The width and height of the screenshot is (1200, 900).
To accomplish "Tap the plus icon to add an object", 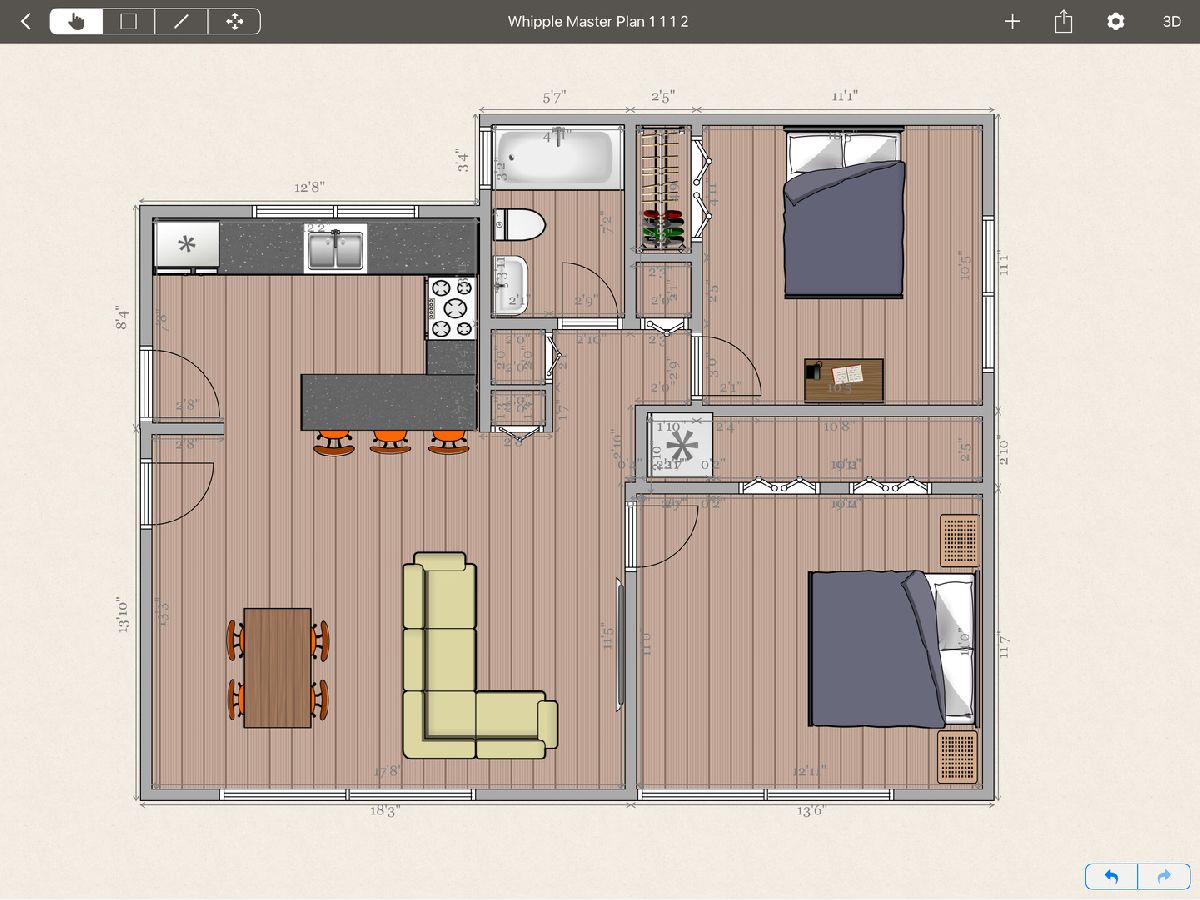I will pos(1012,21).
